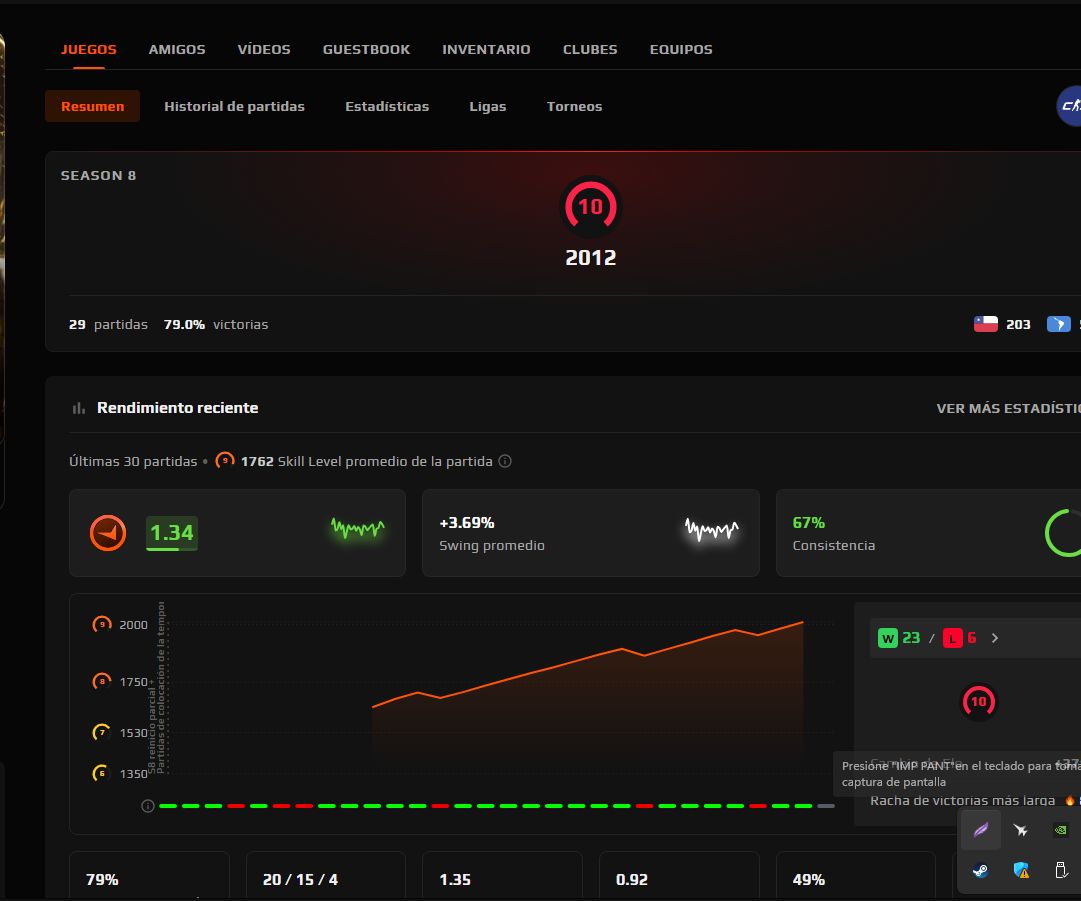Open the AMIGOS tab
The width and height of the screenshot is (1081, 901).
[x=177, y=50]
